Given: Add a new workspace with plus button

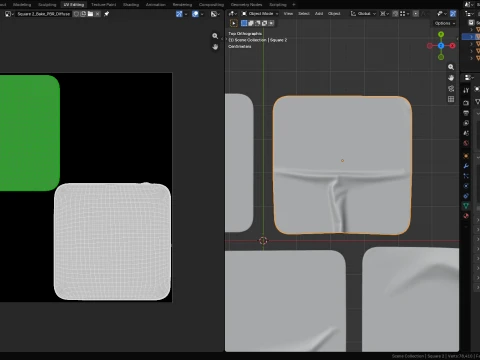Looking at the screenshot, I should [294, 5].
